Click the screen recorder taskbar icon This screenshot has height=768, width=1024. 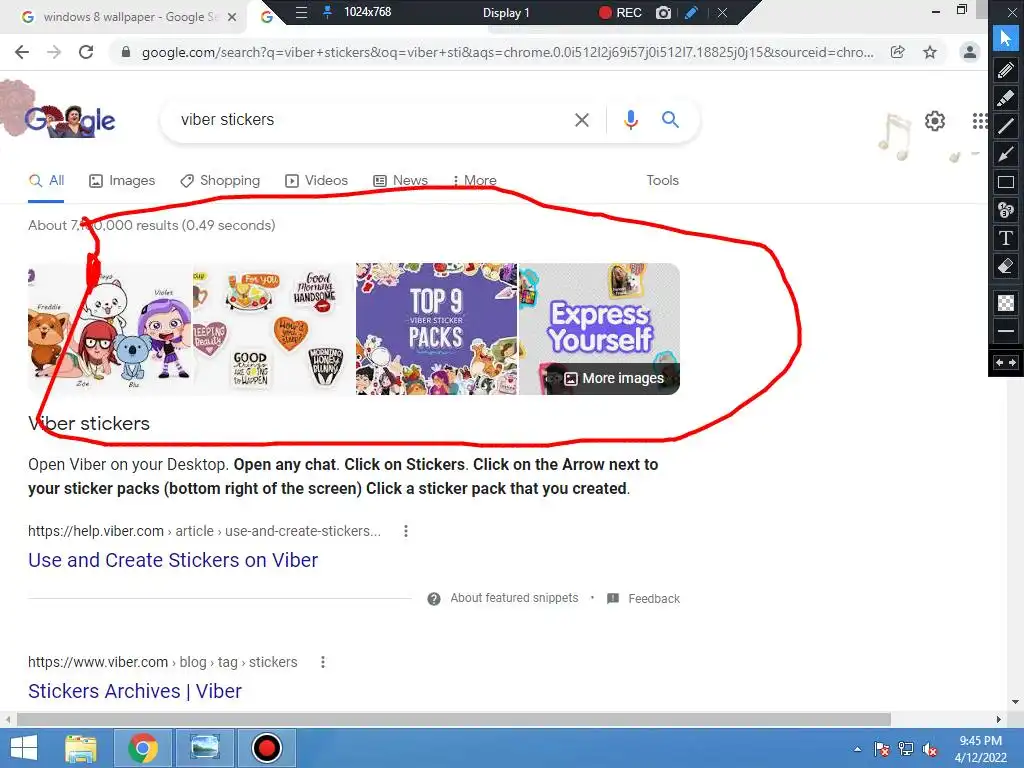[266, 748]
